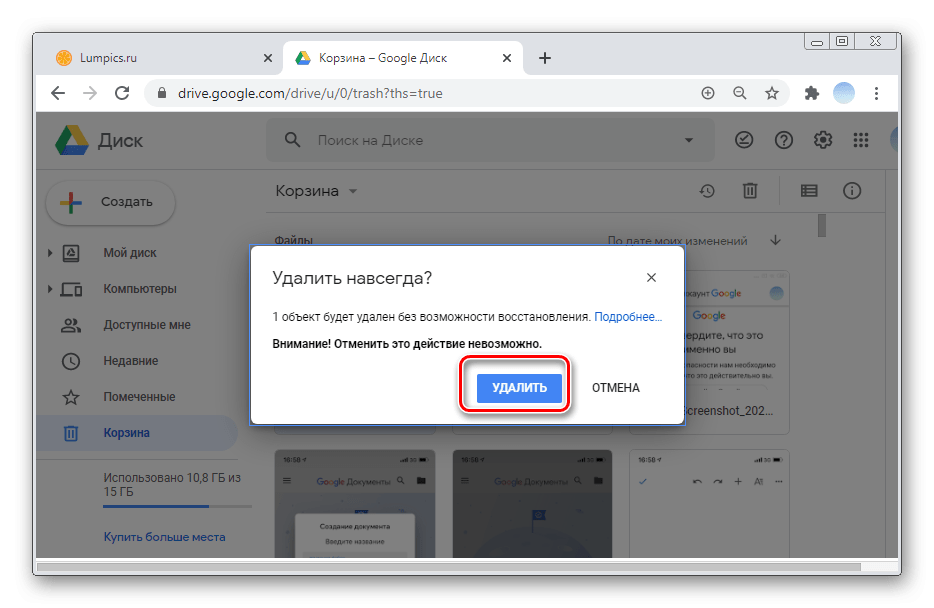Switch to the Lumpics.ru tab
This screenshot has width=934, height=608.
159,58
